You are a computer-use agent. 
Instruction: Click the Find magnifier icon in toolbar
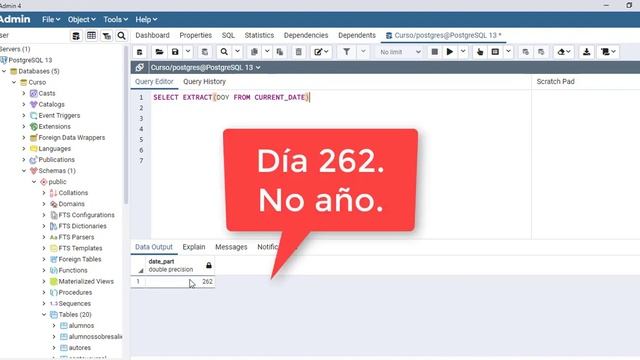point(224,52)
